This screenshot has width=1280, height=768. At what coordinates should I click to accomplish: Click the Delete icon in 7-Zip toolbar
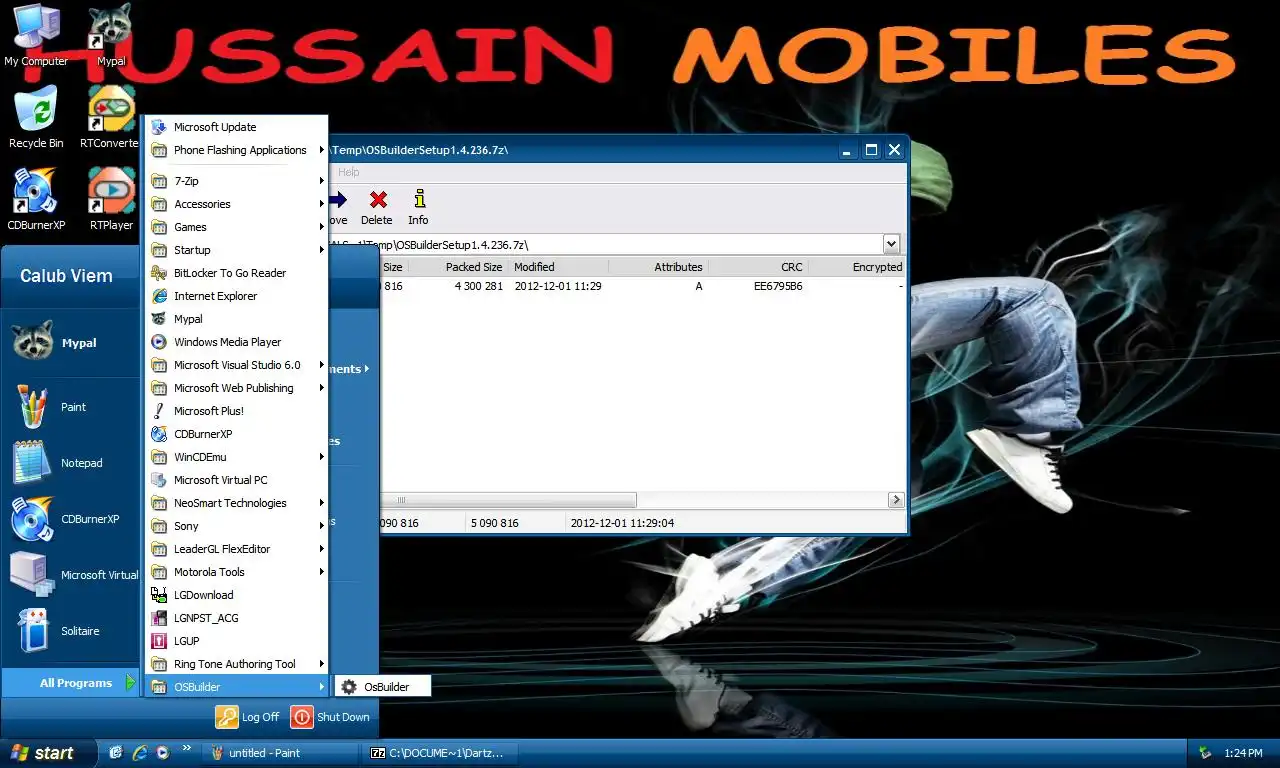point(377,208)
